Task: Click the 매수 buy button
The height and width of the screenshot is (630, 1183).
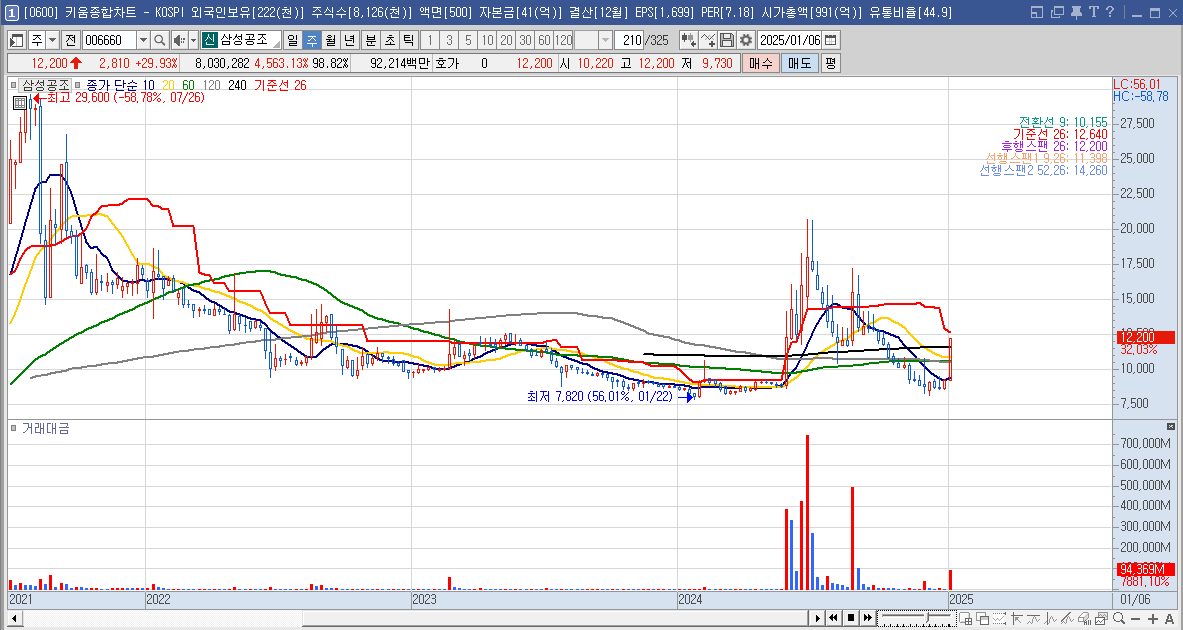Action: [760, 63]
